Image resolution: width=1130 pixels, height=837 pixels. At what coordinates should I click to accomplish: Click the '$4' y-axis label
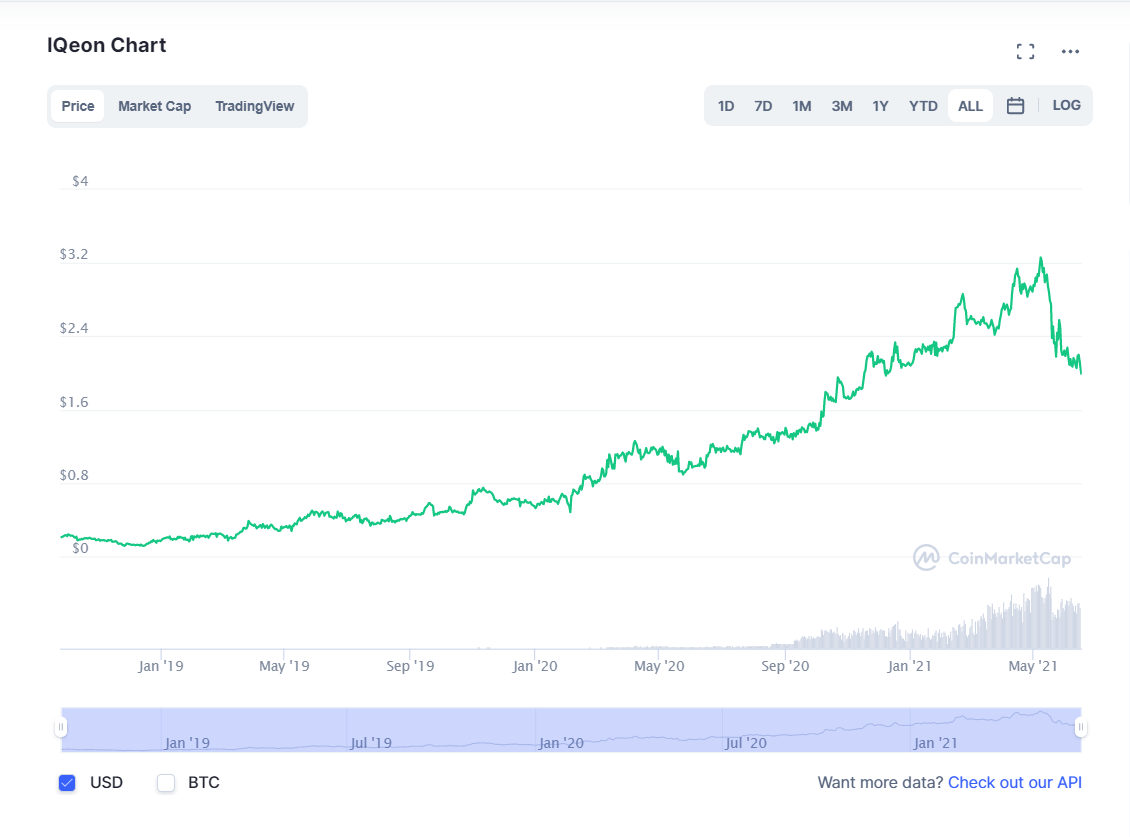80,181
